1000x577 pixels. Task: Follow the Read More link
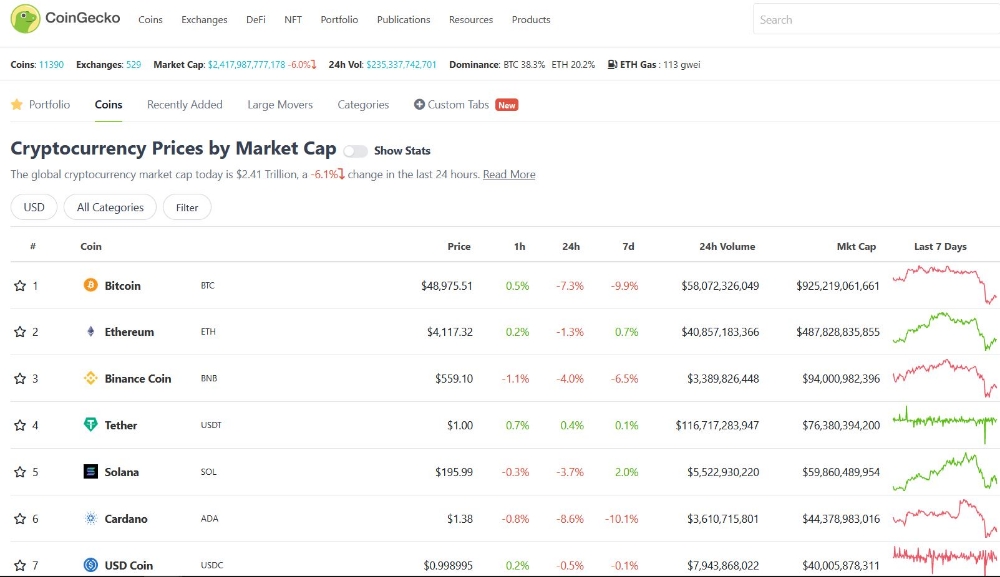pos(509,174)
